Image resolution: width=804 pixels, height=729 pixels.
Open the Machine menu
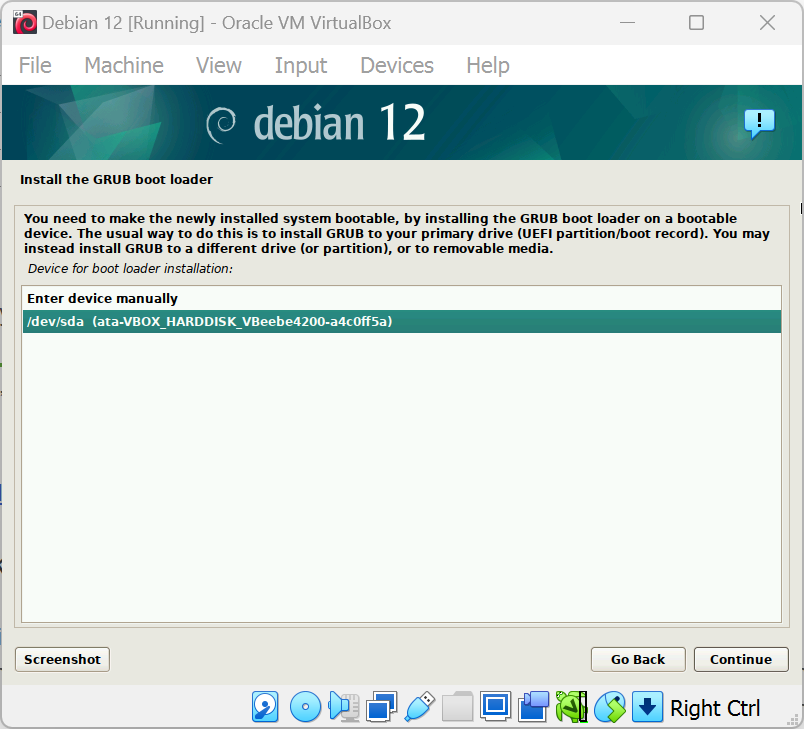click(x=124, y=65)
